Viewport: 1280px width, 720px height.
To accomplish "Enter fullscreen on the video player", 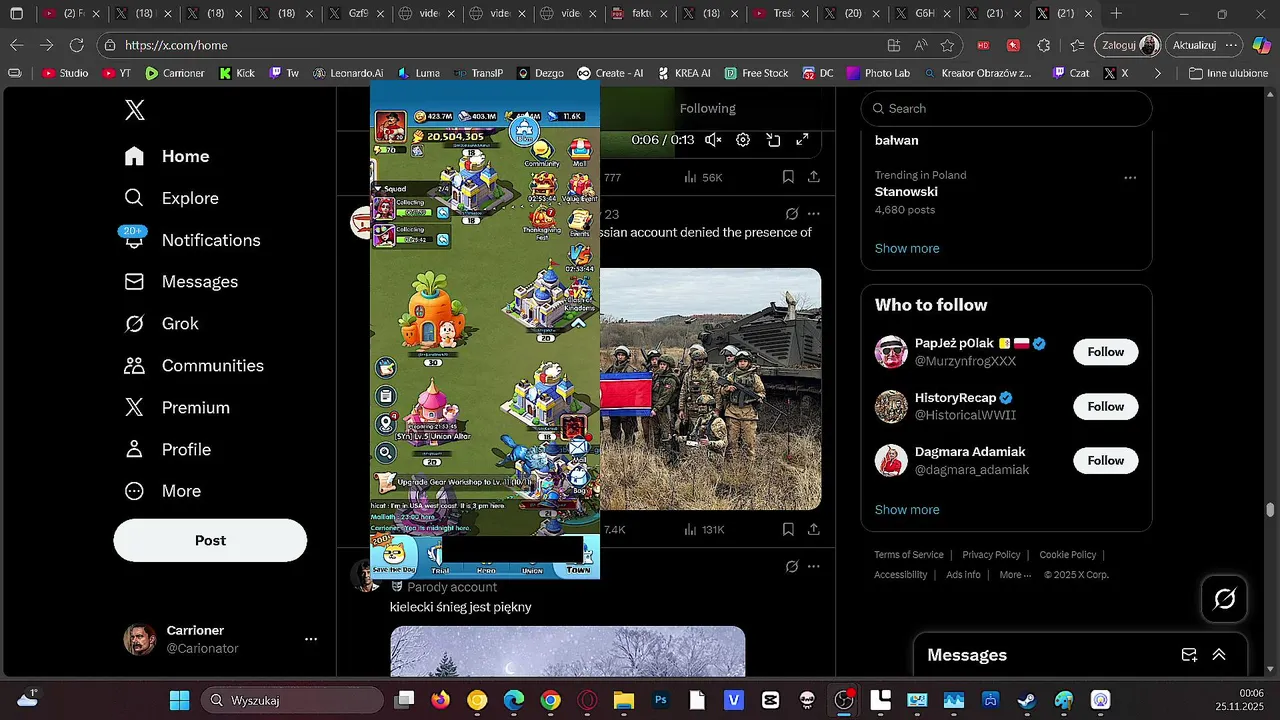I will click(802, 140).
